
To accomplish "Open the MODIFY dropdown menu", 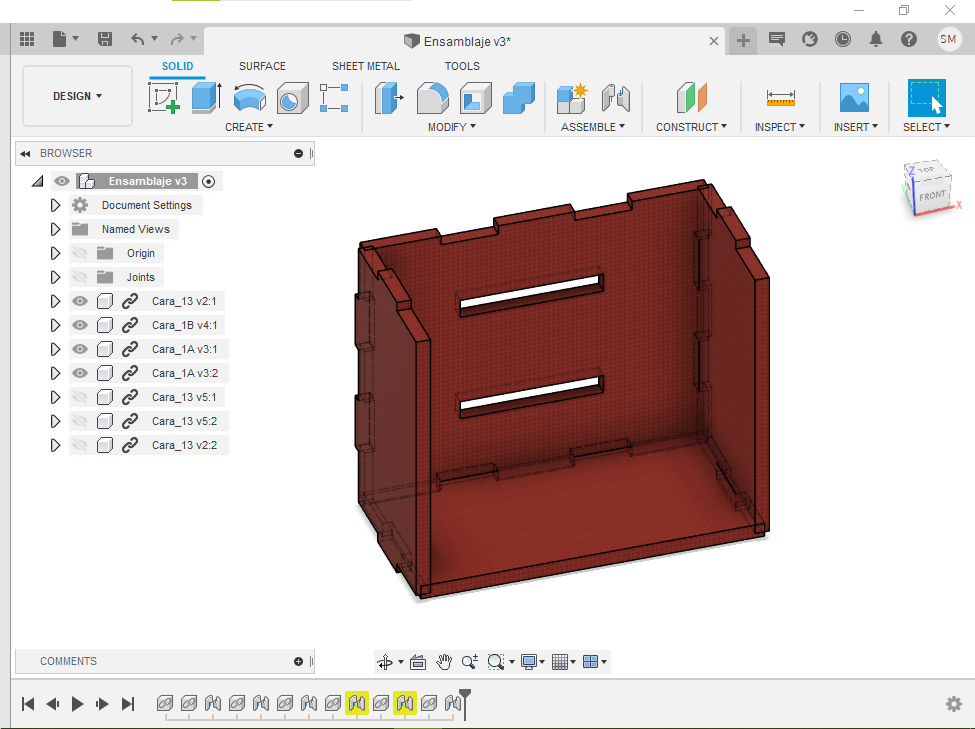I will coord(452,127).
